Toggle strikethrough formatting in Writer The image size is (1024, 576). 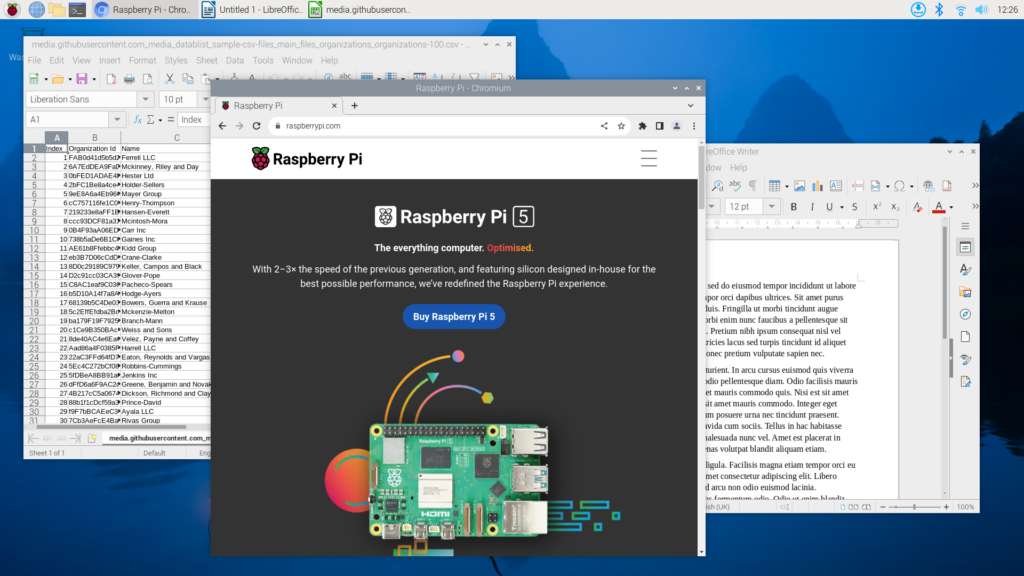(854, 206)
